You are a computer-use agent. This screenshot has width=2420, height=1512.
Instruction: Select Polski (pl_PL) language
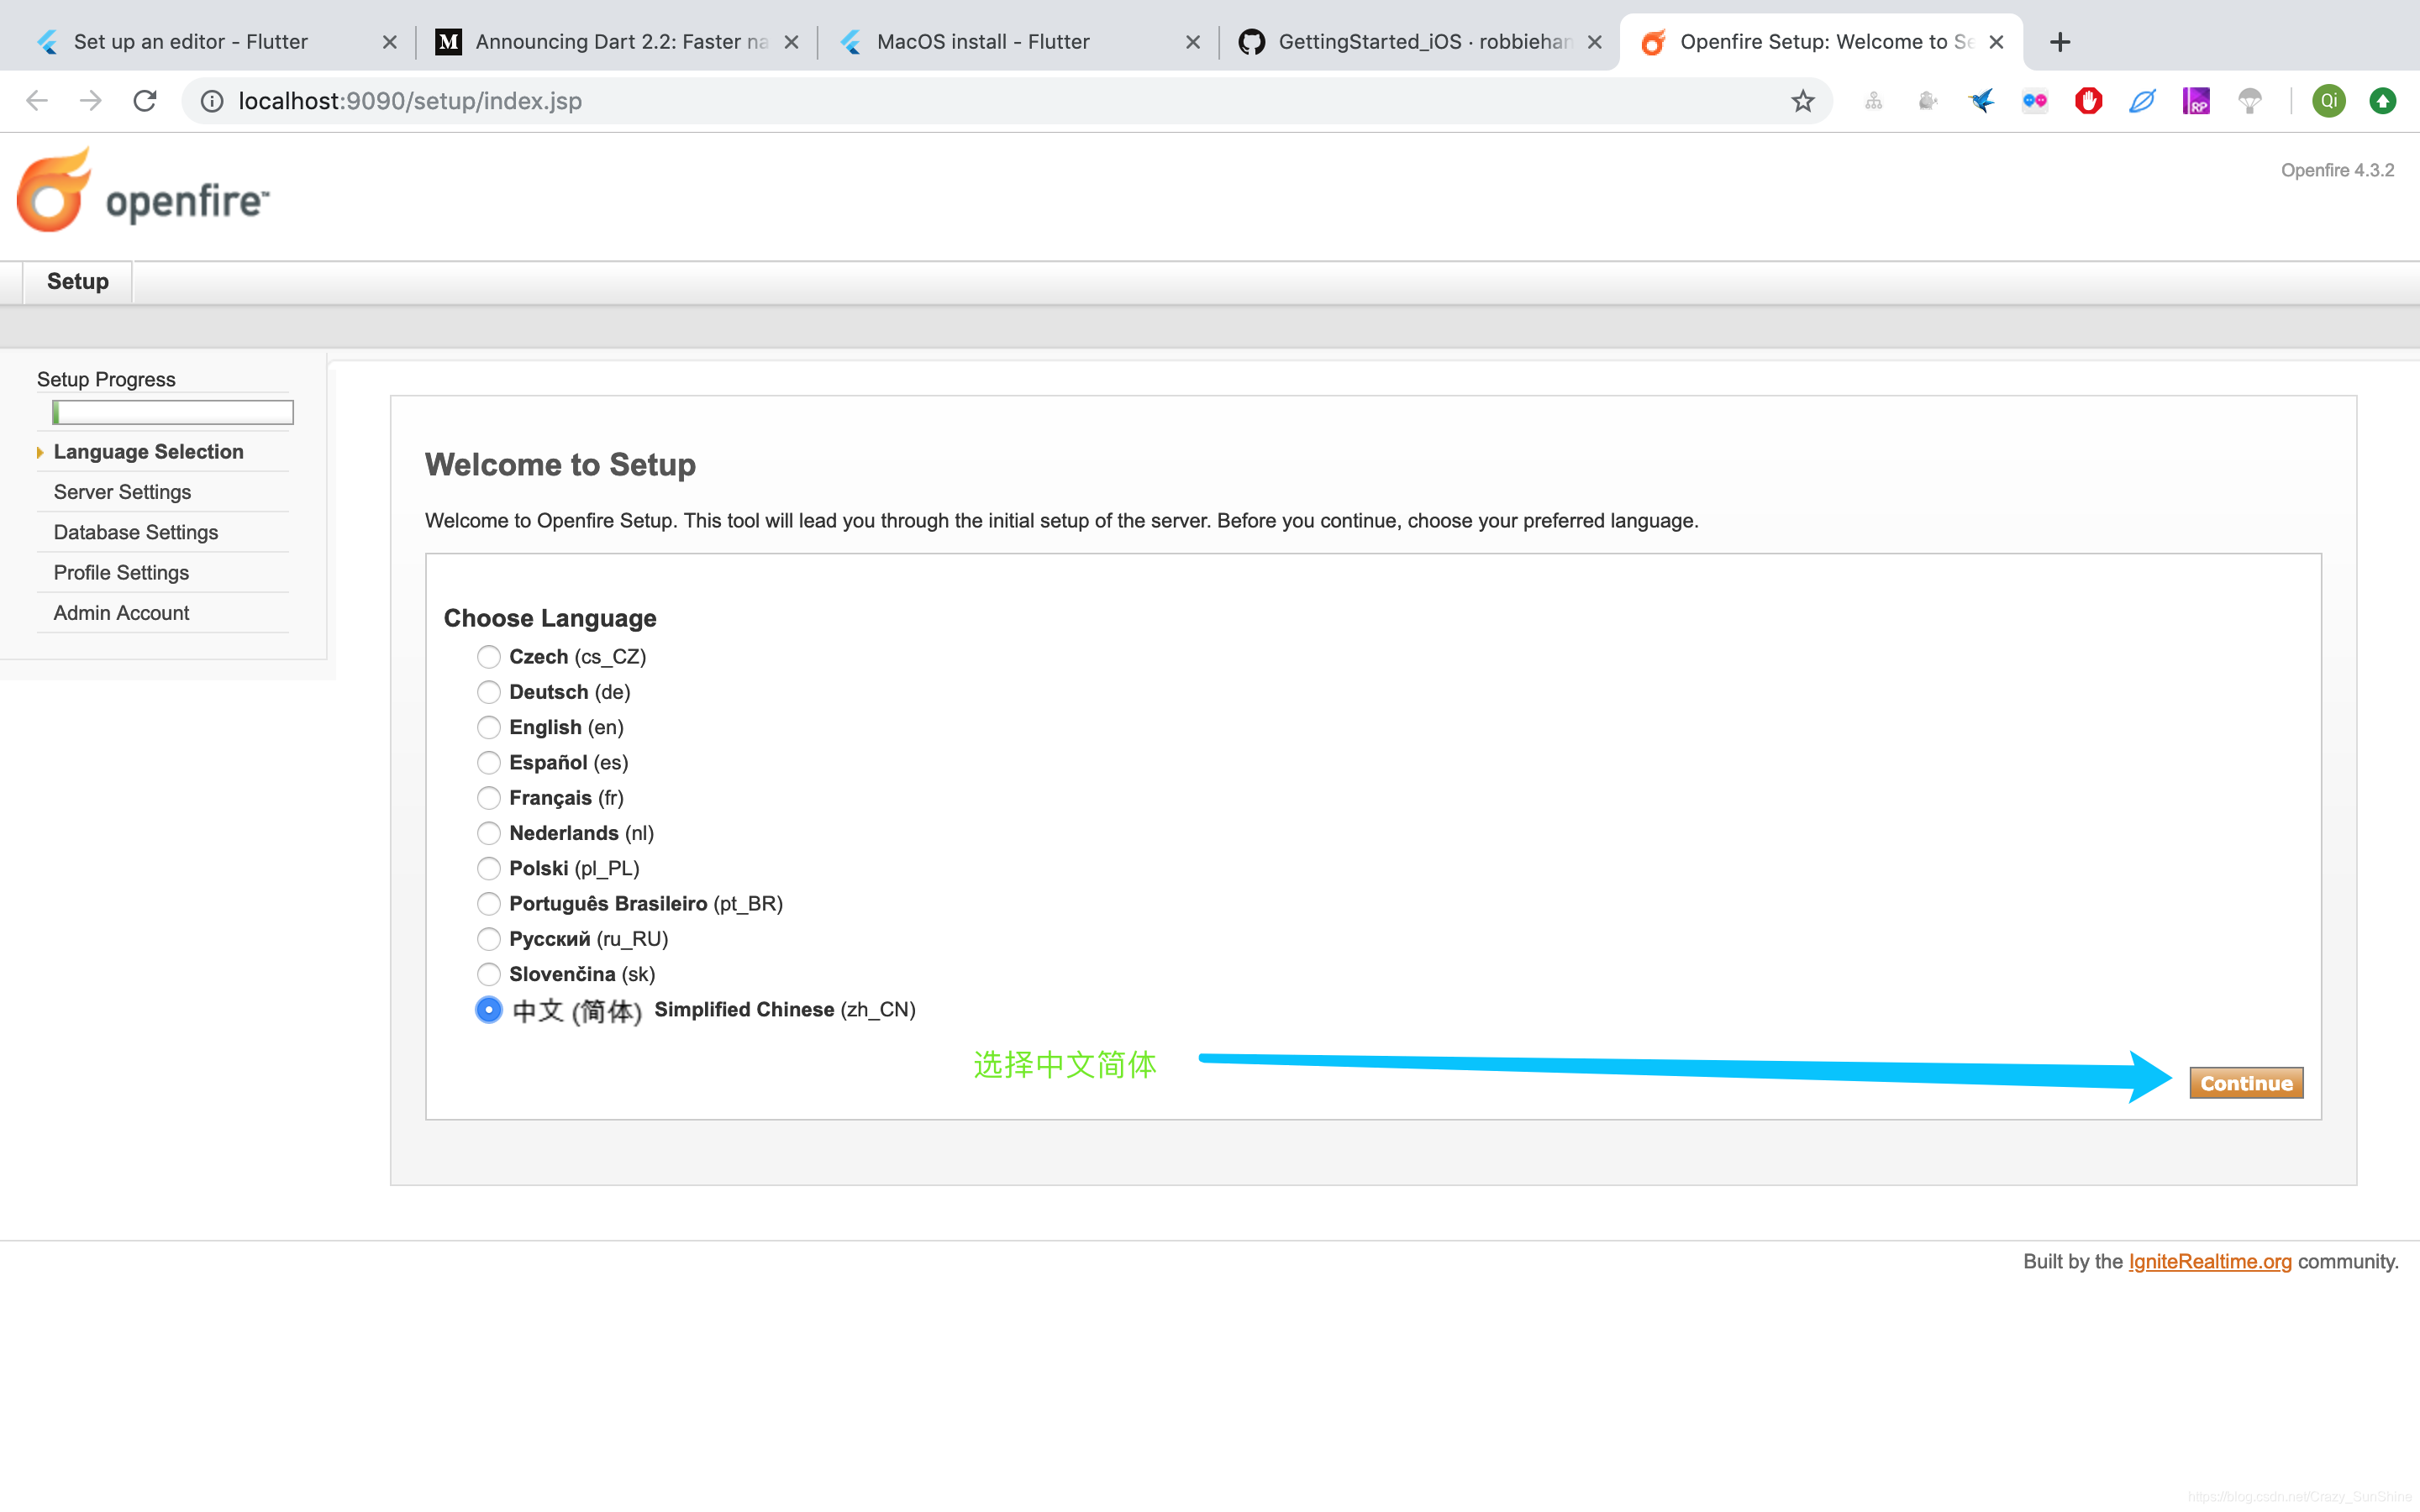(x=488, y=868)
